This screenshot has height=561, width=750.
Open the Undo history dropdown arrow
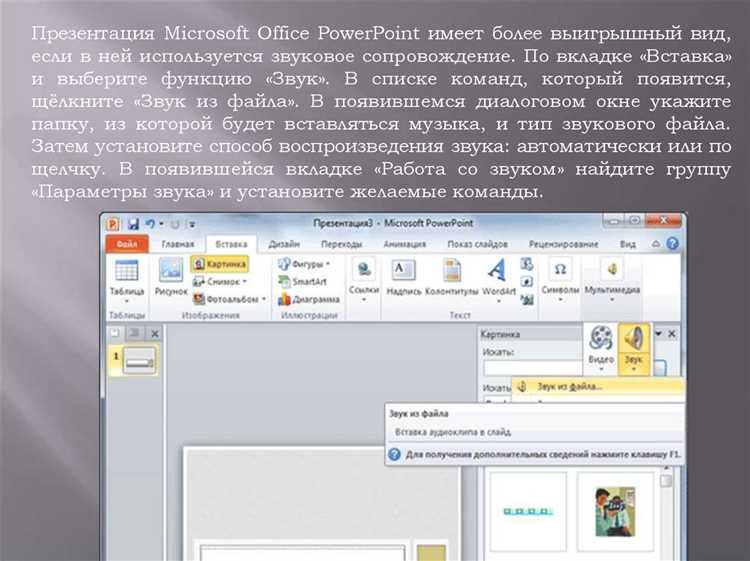(162, 224)
